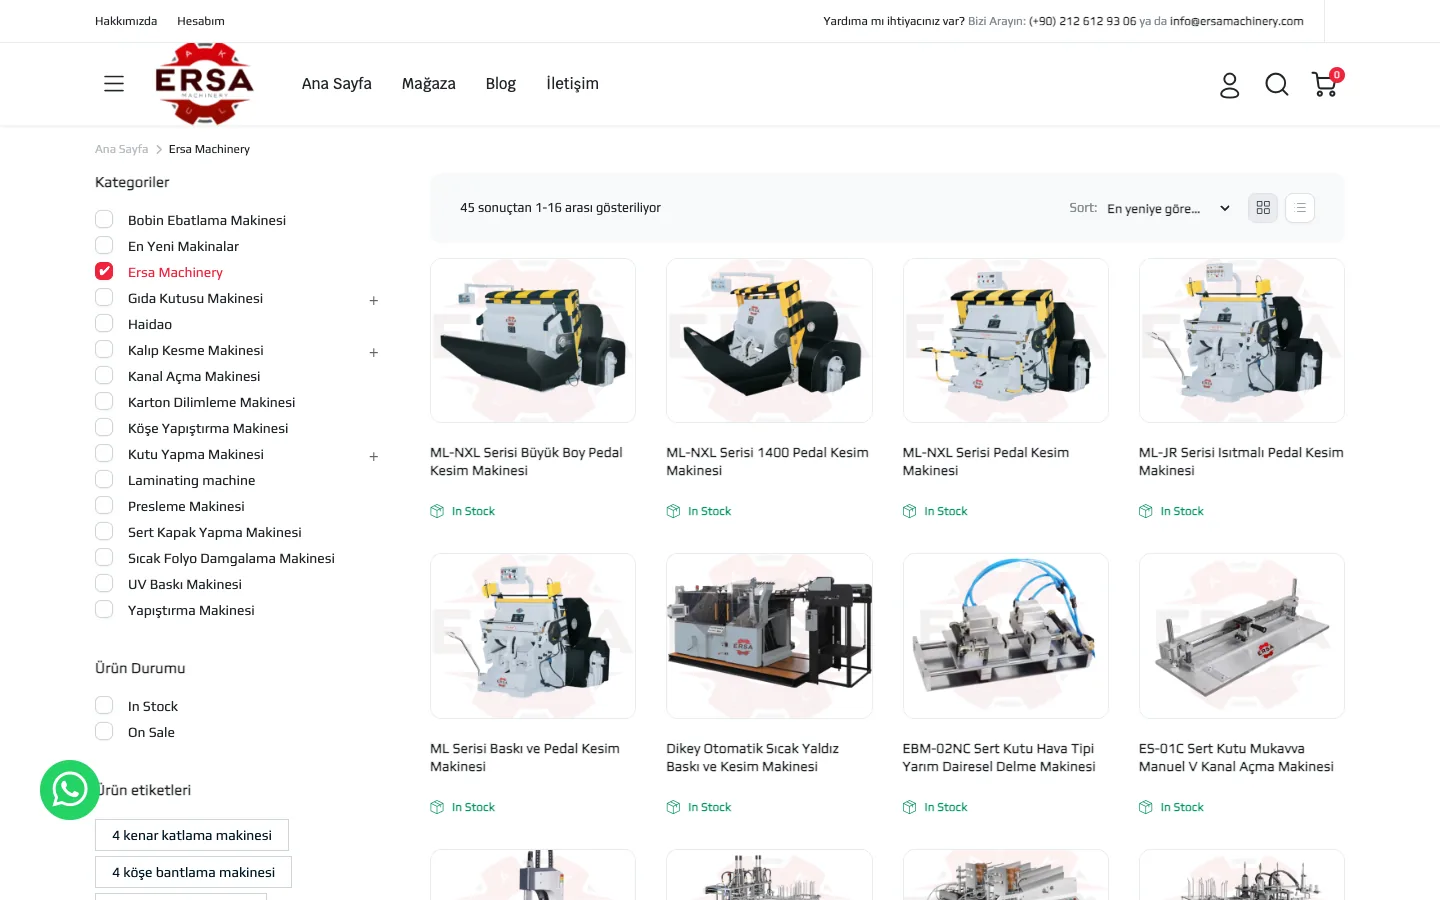Screen dimensions: 1440x900
Task: Open the Mağaza menu item
Action: point(429,84)
